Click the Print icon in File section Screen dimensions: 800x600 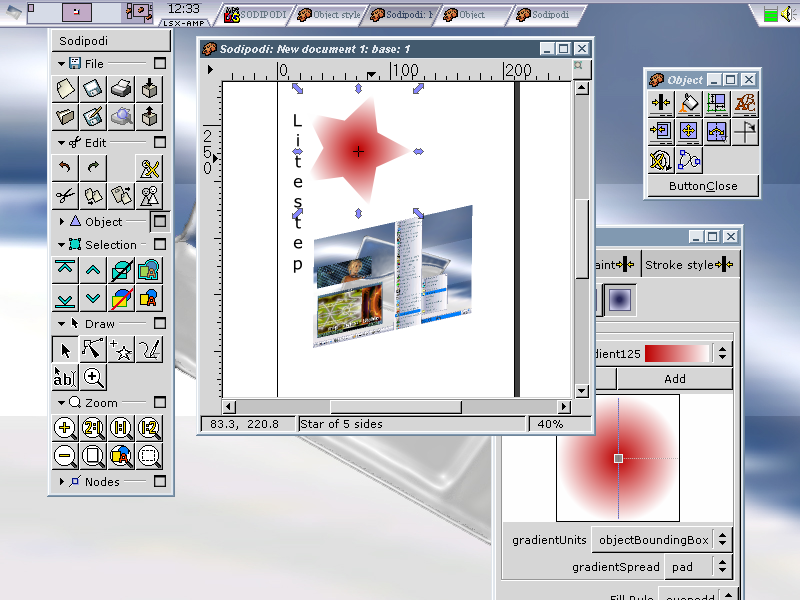coord(121,89)
